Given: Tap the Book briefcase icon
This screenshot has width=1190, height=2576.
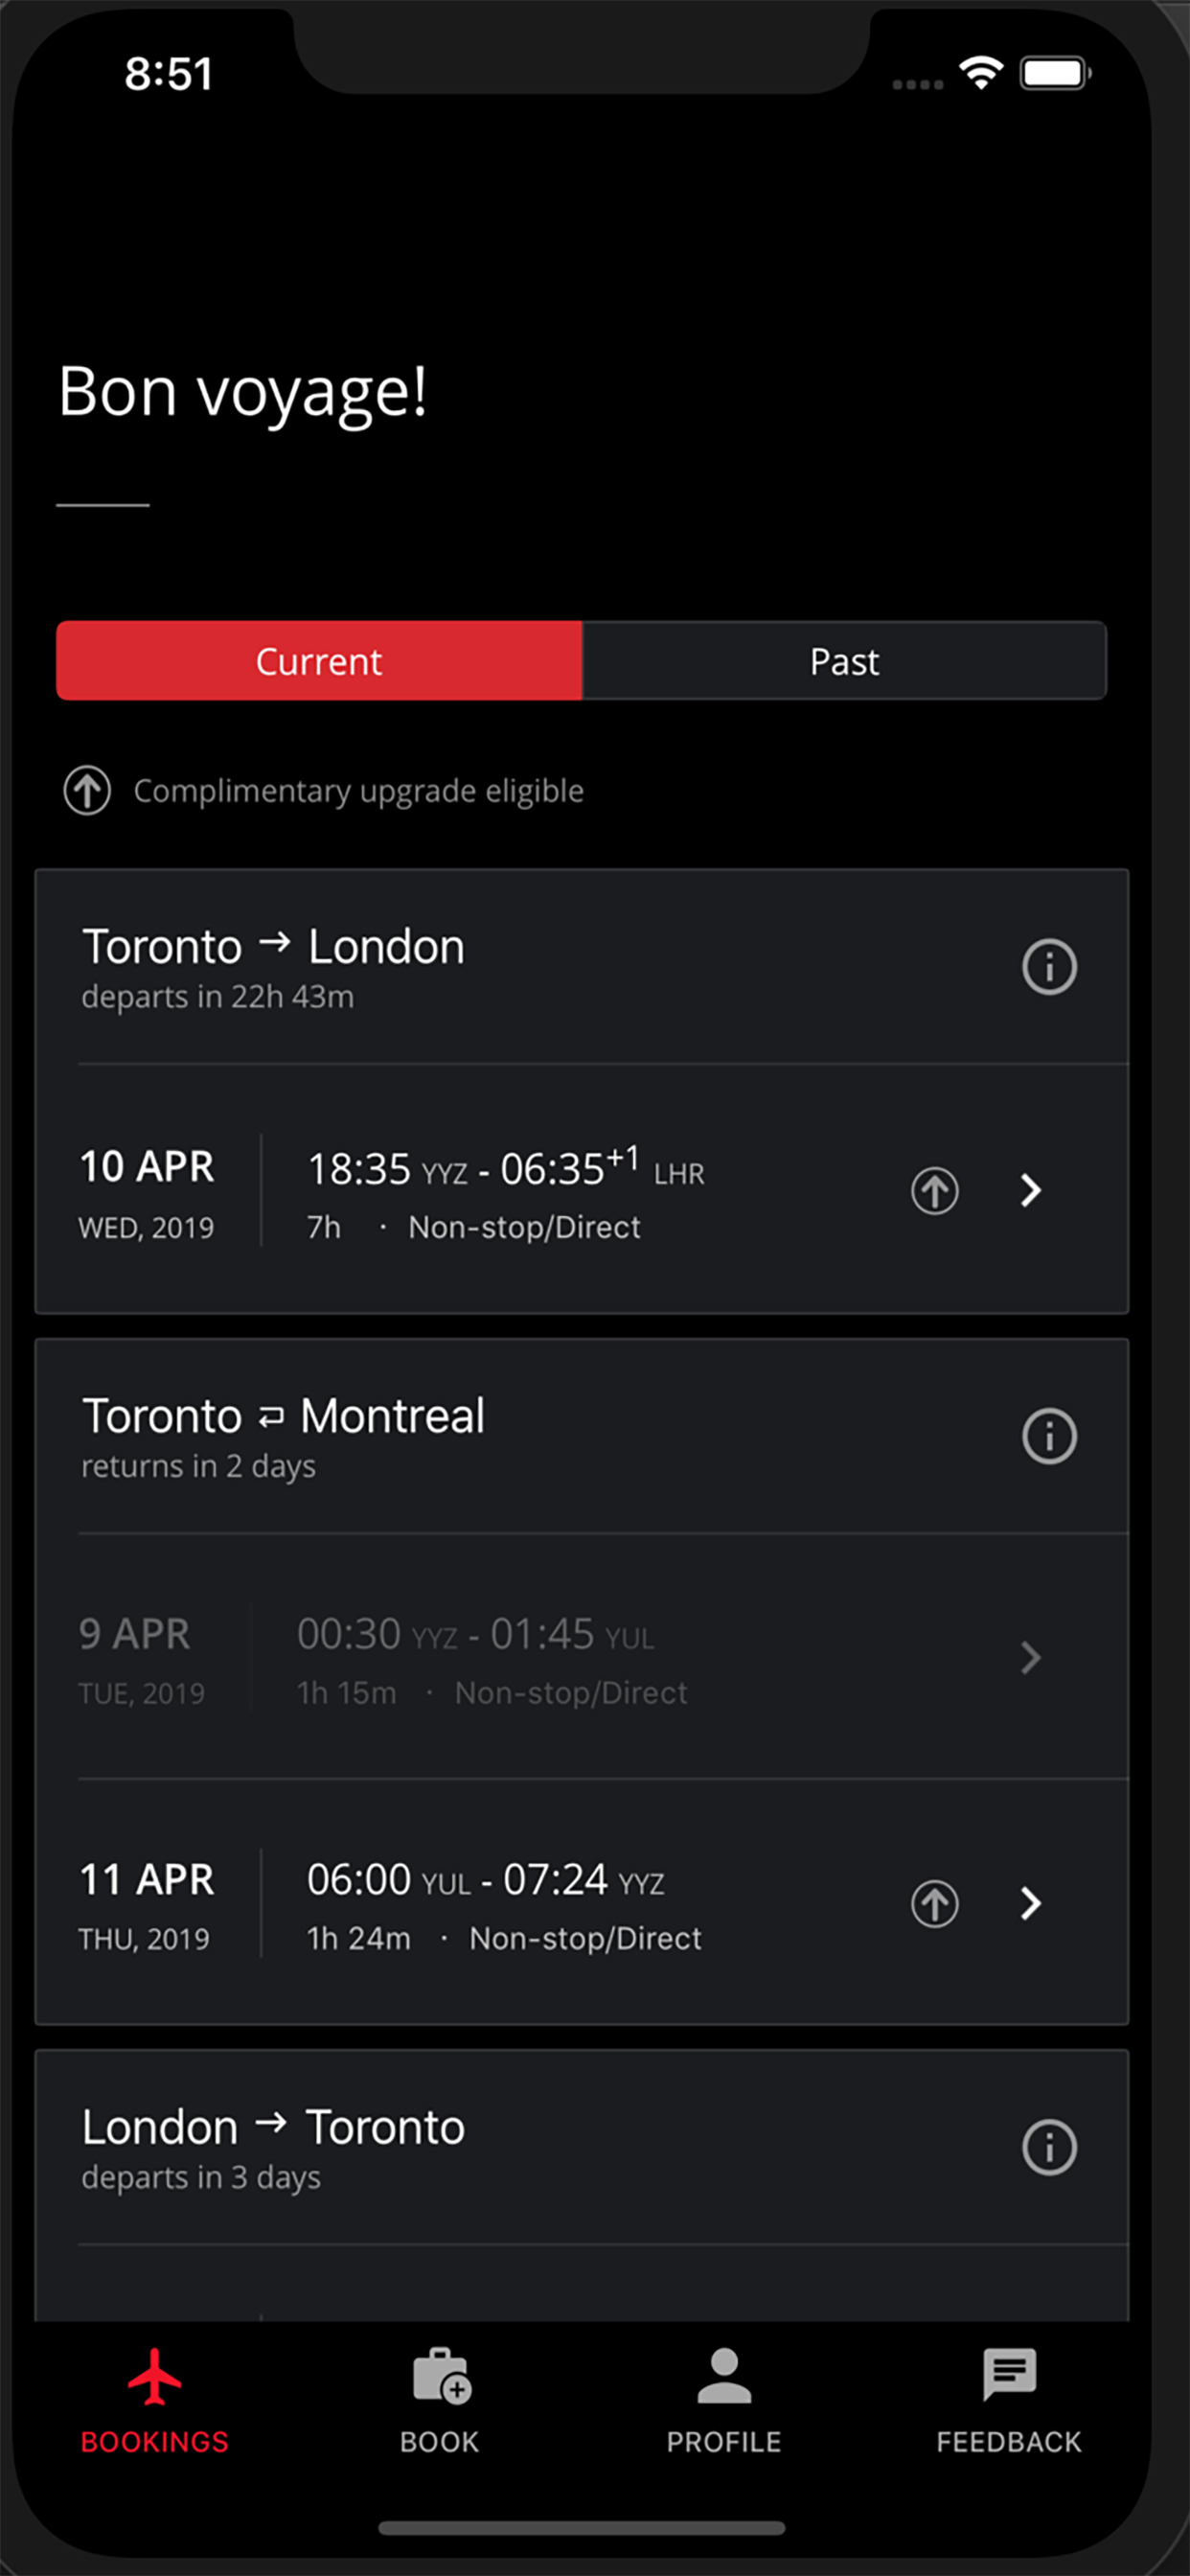Looking at the screenshot, I should pyautogui.click(x=440, y=2376).
